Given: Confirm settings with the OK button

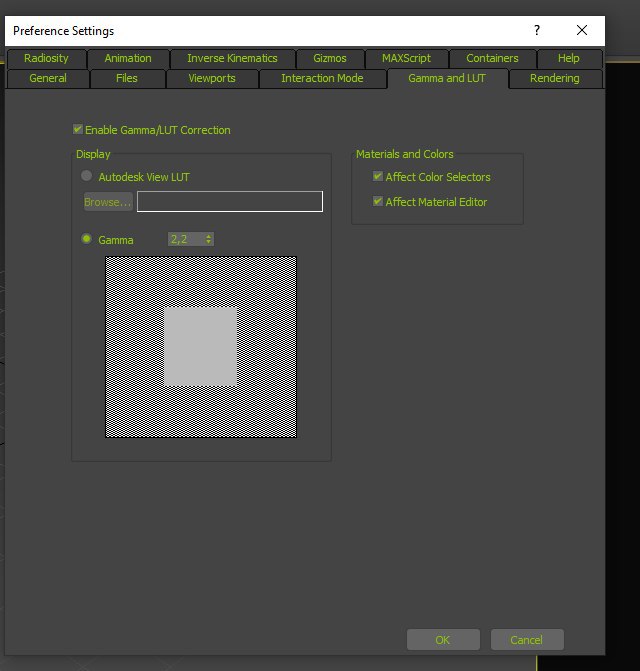Looking at the screenshot, I should [443, 640].
